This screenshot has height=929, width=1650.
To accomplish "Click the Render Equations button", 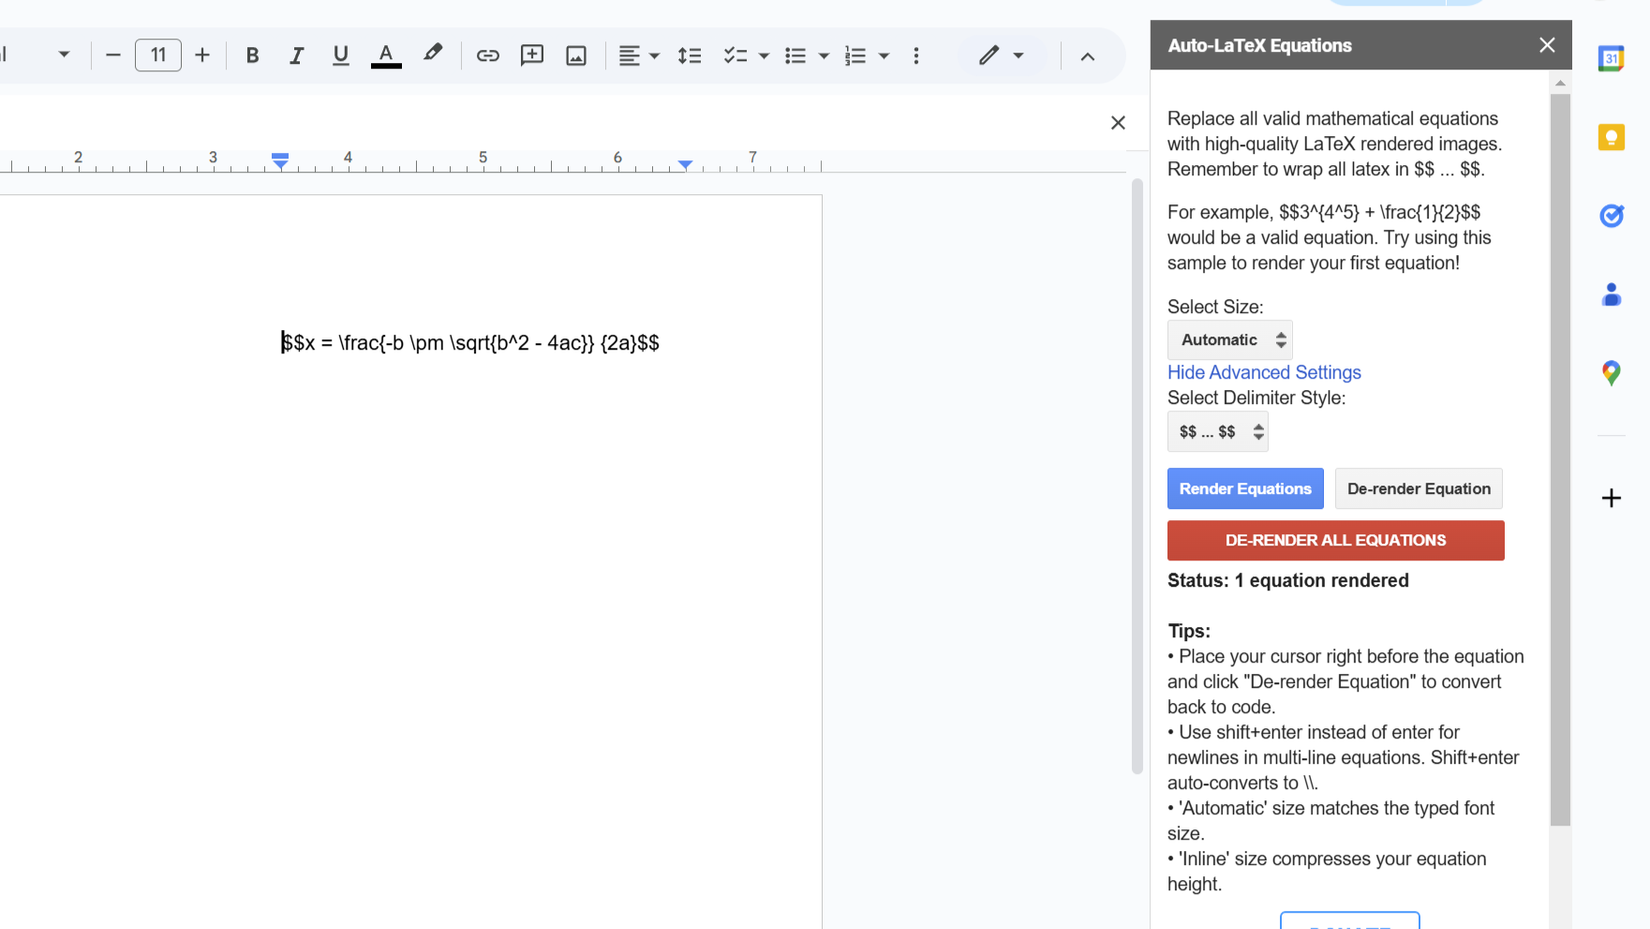I will tap(1245, 489).
